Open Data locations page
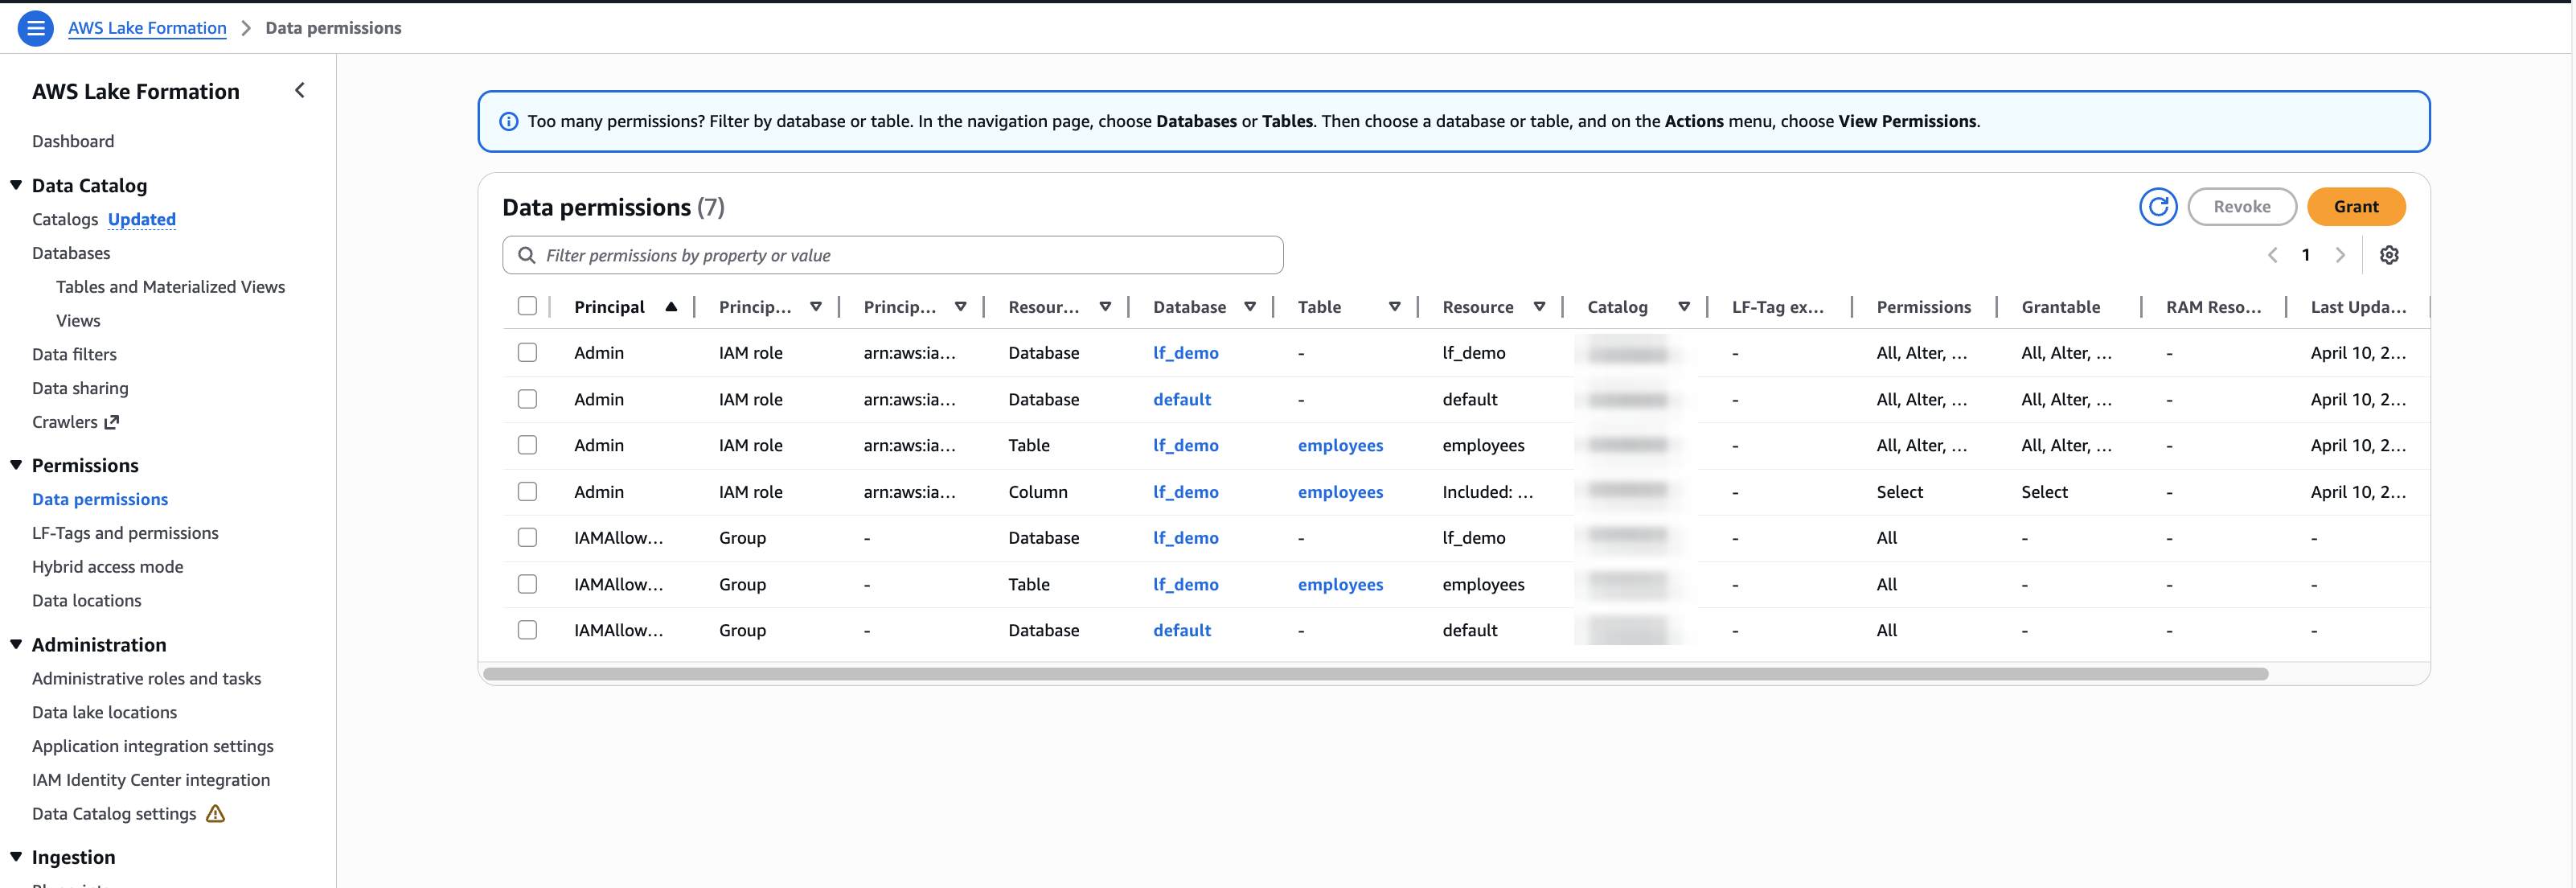Screen dimensions: 2576x888 pyautogui.click(x=86, y=601)
